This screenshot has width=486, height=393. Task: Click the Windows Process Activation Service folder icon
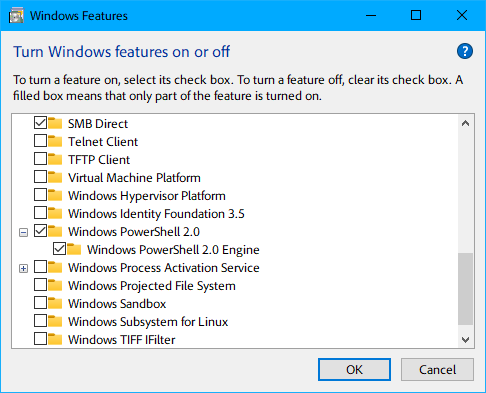tap(55, 267)
